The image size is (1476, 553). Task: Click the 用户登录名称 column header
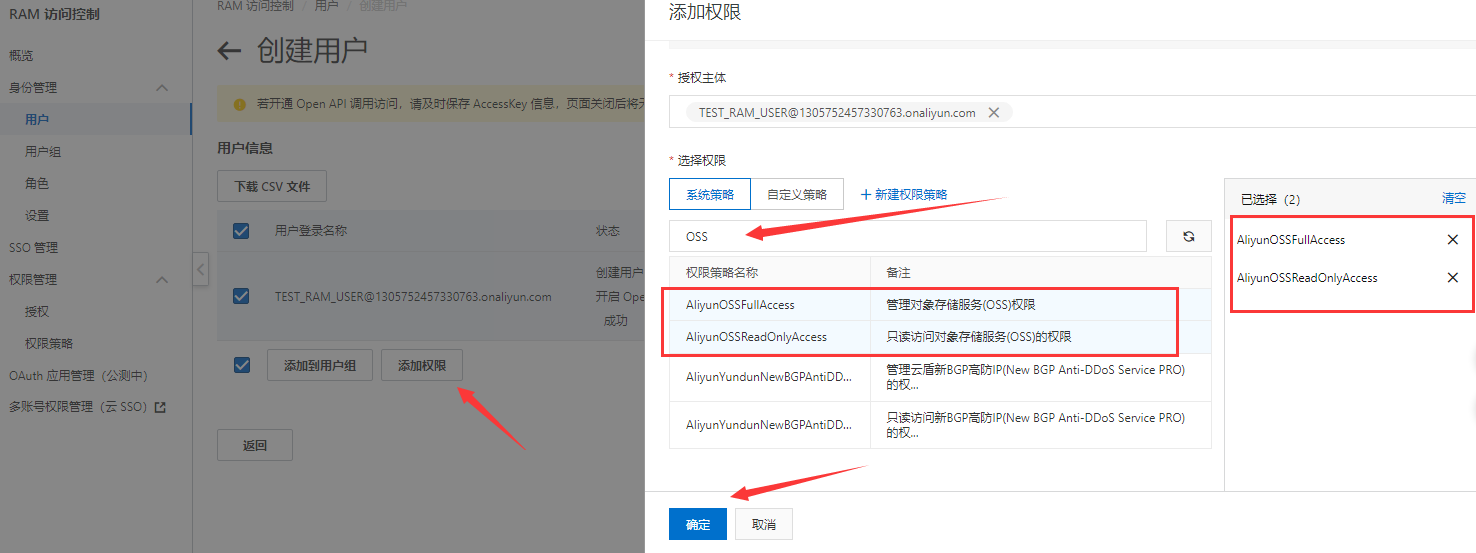click(x=311, y=231)
